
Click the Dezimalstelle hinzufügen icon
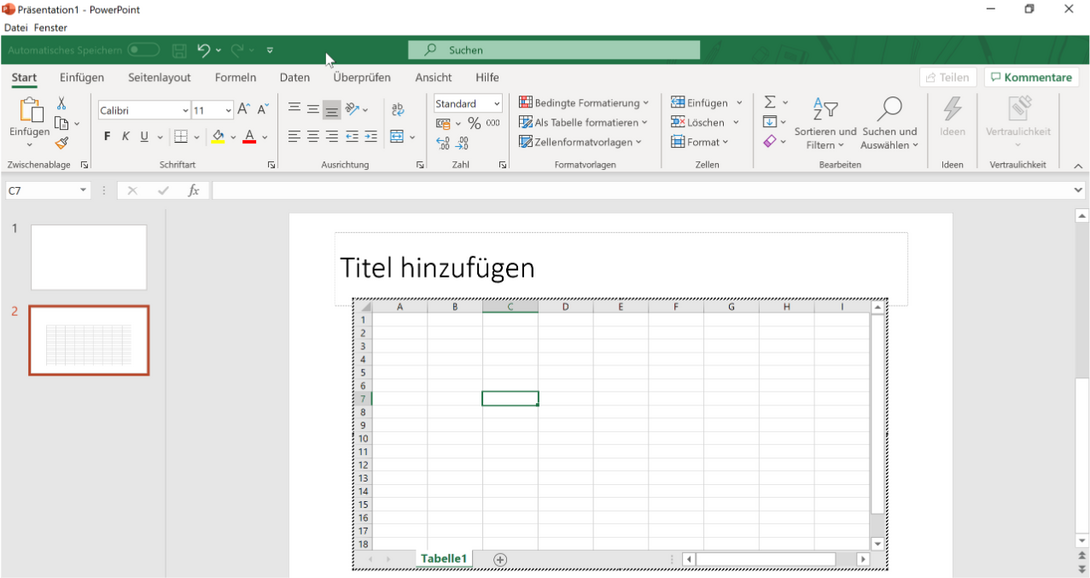[x=442, y=143]
